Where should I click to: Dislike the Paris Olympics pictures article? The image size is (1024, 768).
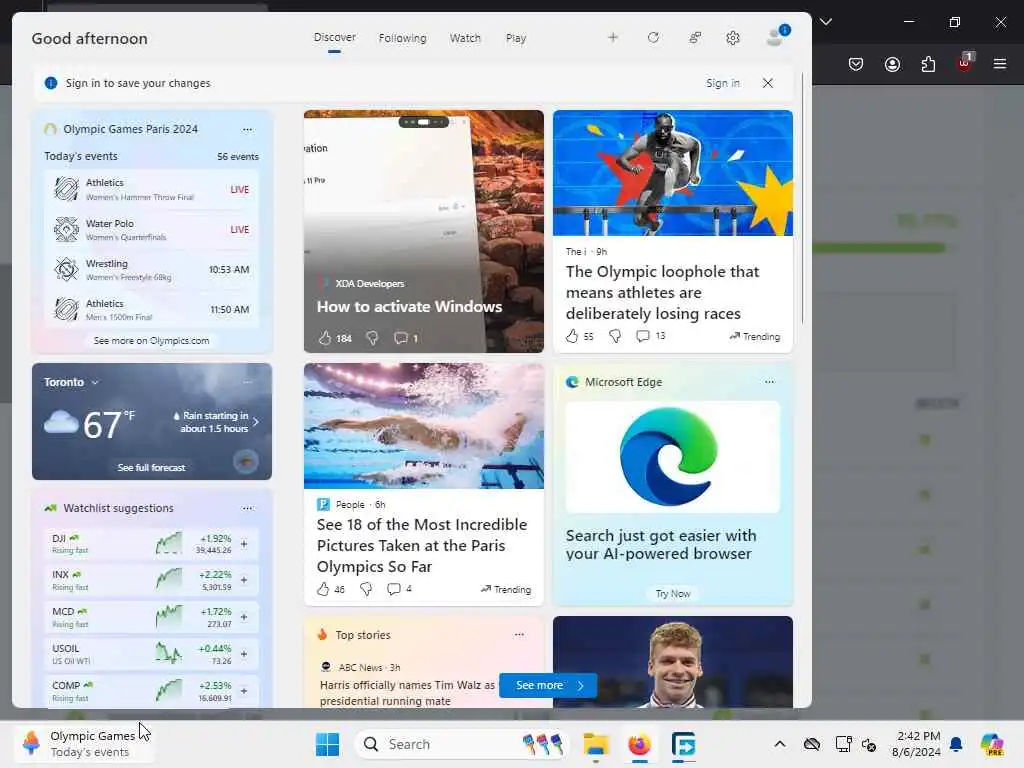[366, 589]
